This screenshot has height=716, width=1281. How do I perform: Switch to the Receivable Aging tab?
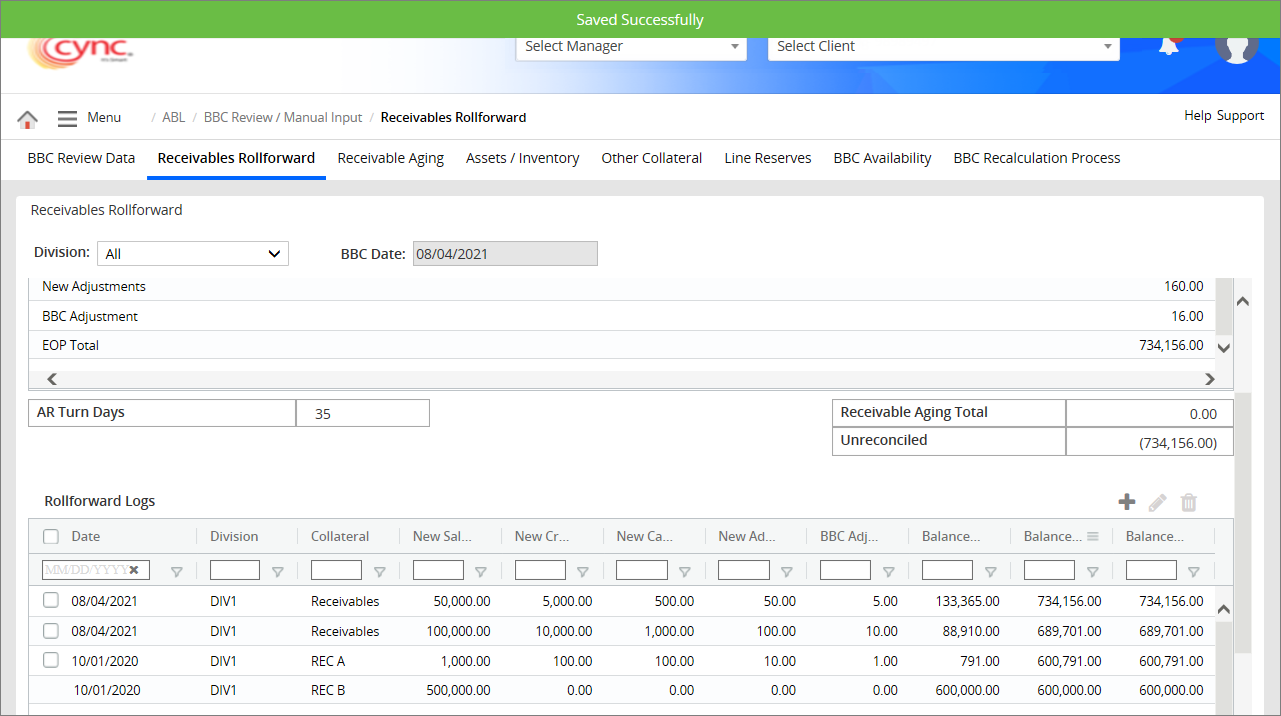390,158
